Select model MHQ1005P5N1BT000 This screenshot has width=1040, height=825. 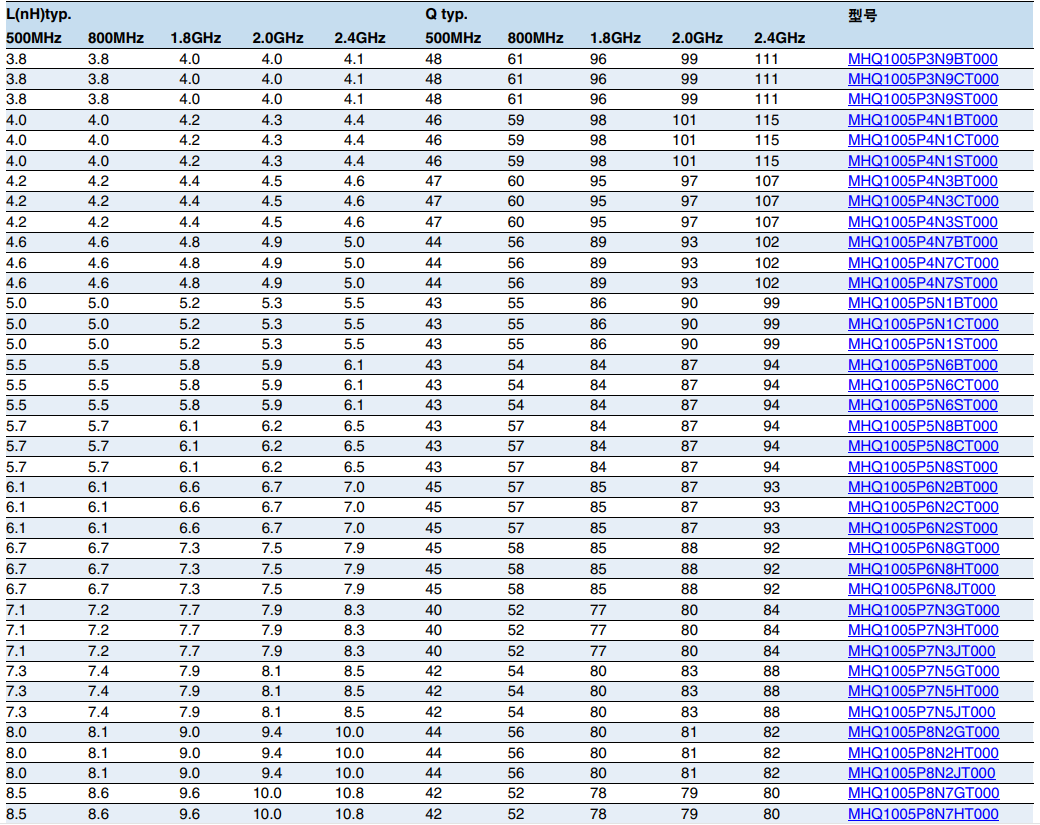pyautogui.click(x=923, y=303)
